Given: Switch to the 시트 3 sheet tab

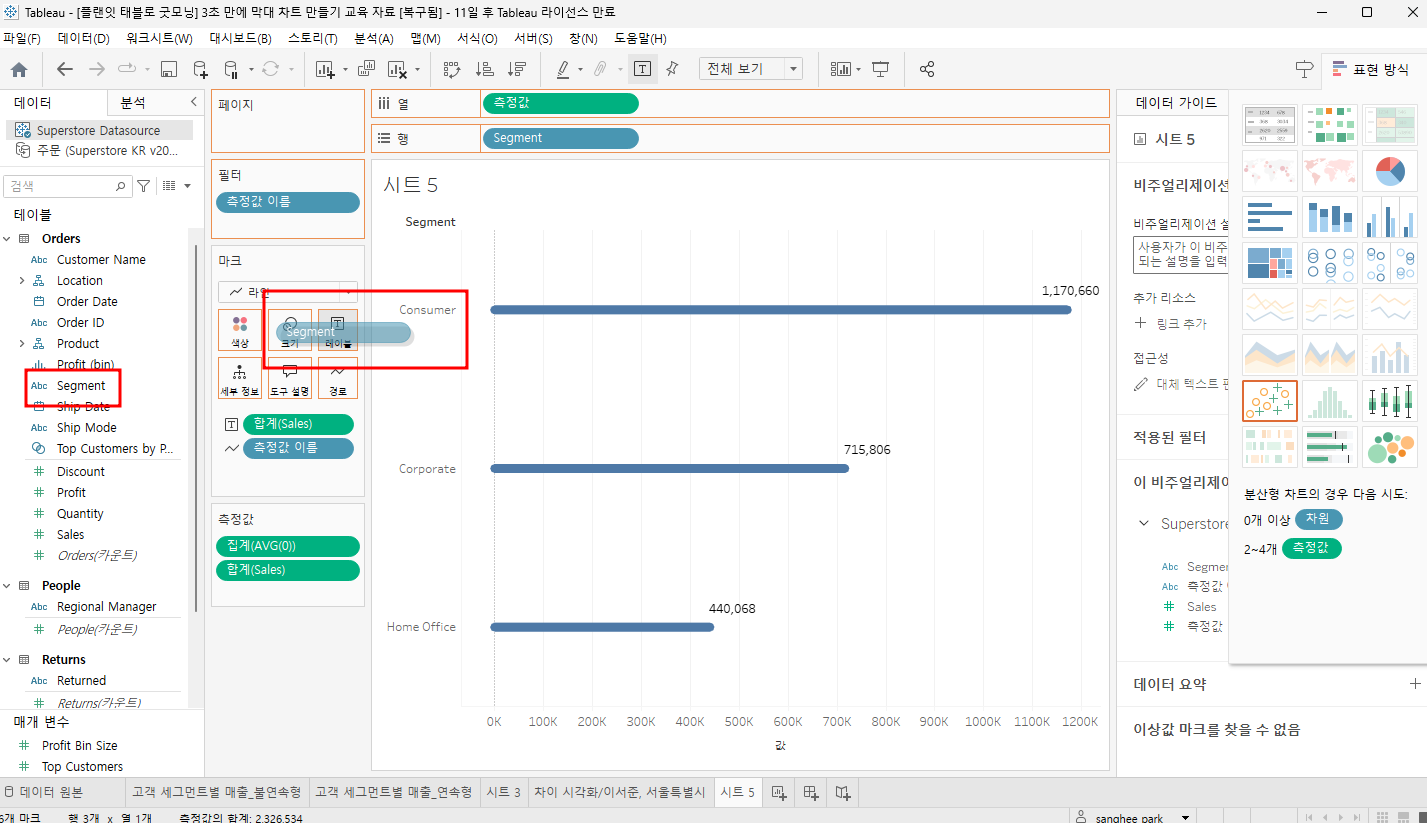Looking at the screenshot, I should [x=503, y=792].
